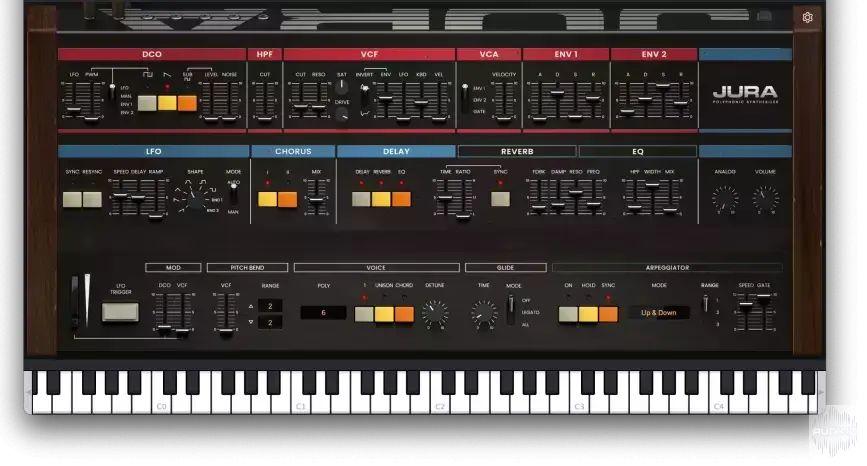Toggle the LFO SYNC button
The width and height of the screenshot is (867, 466).
point(72,200)
